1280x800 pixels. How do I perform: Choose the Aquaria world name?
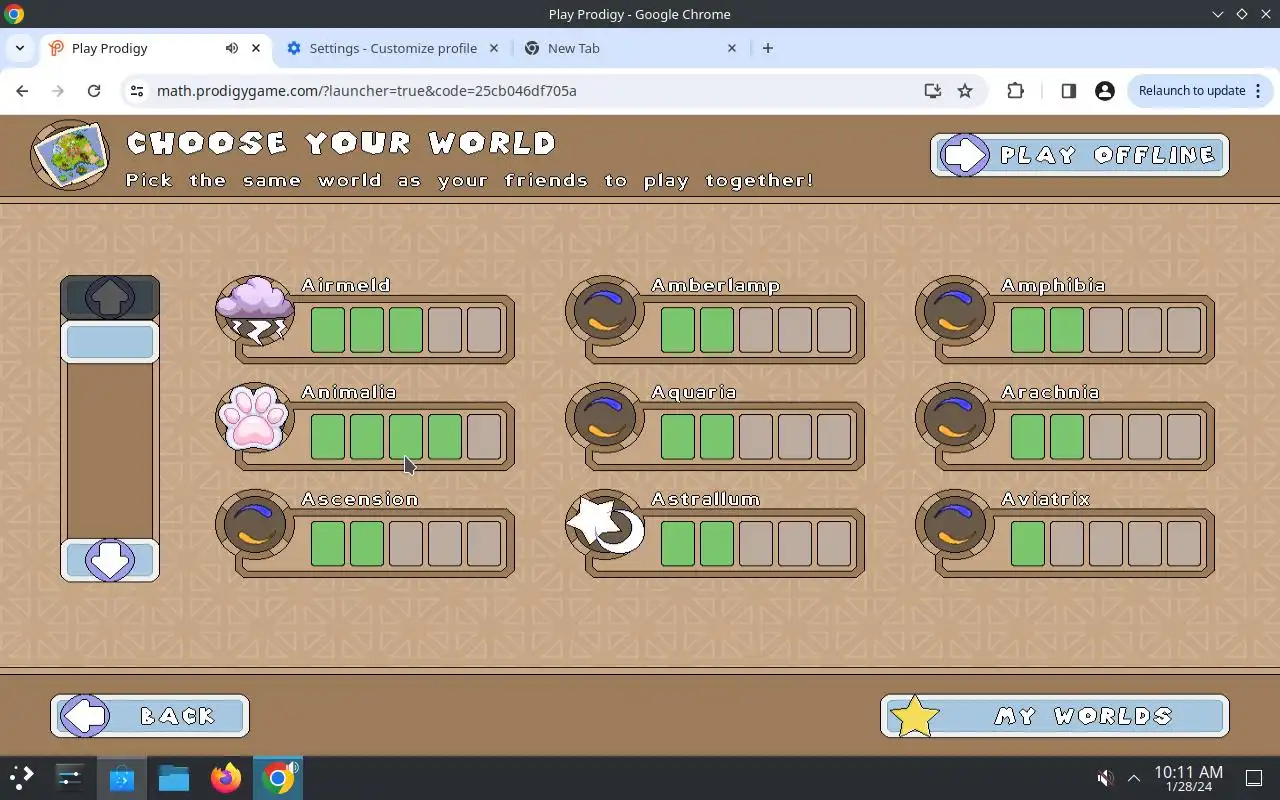pos(694,392)
